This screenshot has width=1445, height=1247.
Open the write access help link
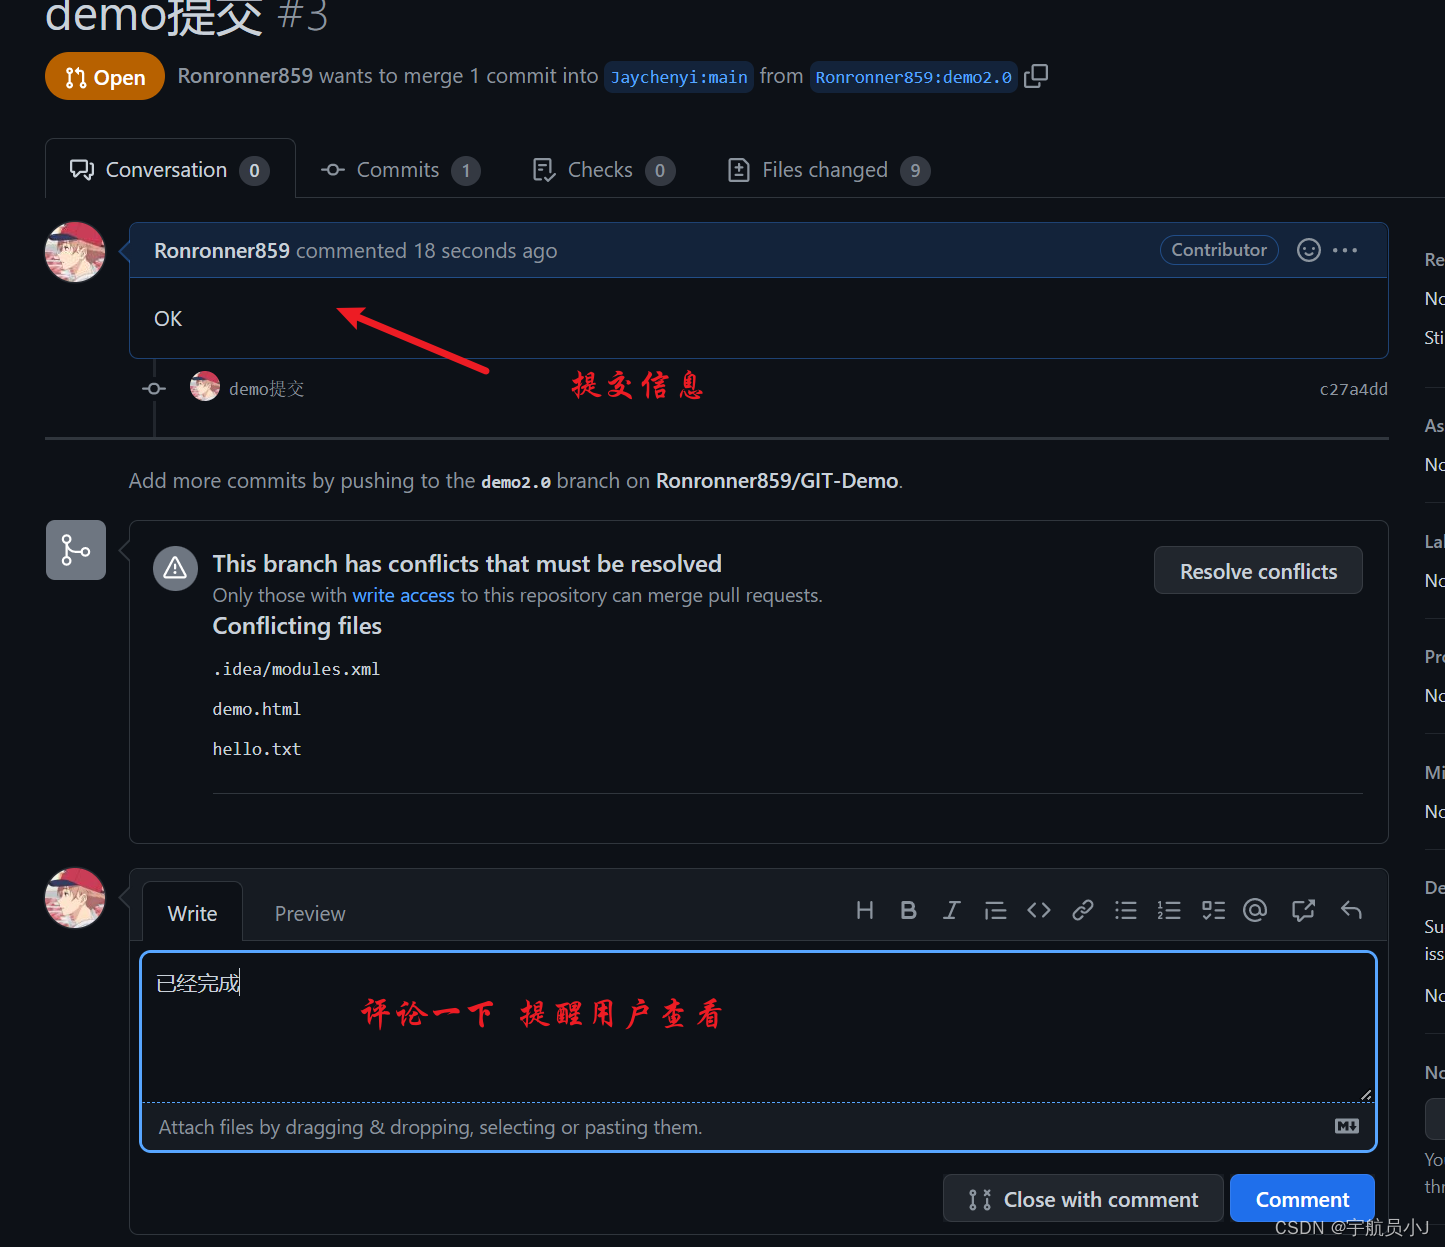[403, 595]
